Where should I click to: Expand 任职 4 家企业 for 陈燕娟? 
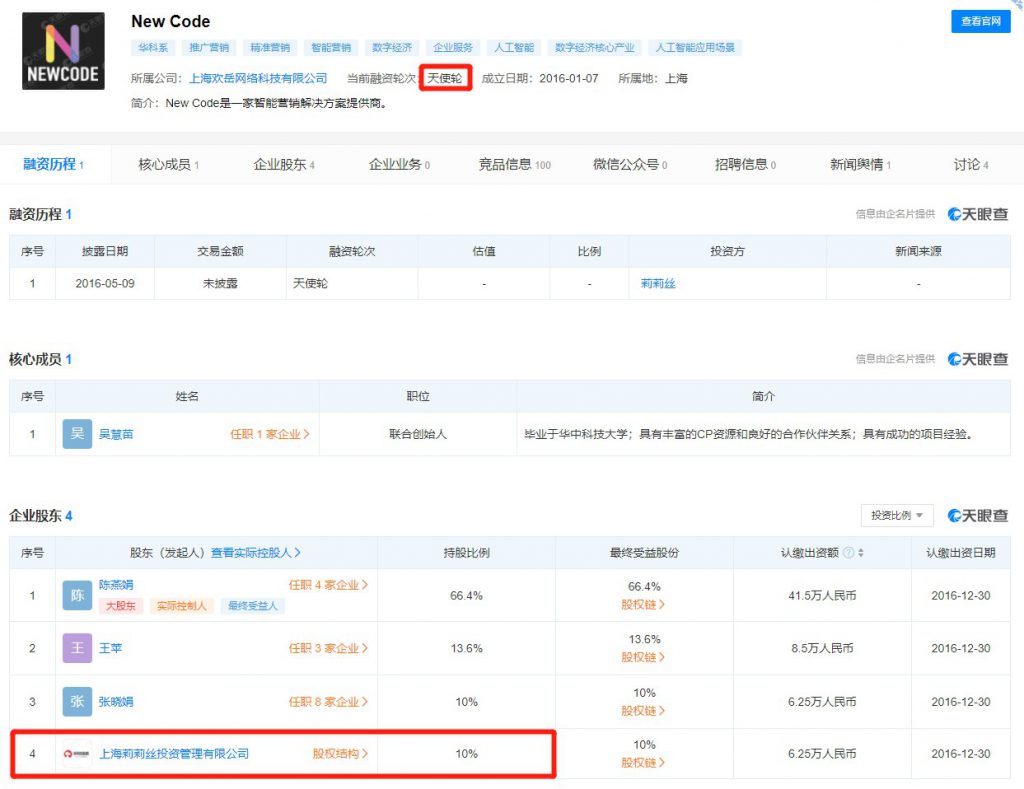tap(328, 585)
